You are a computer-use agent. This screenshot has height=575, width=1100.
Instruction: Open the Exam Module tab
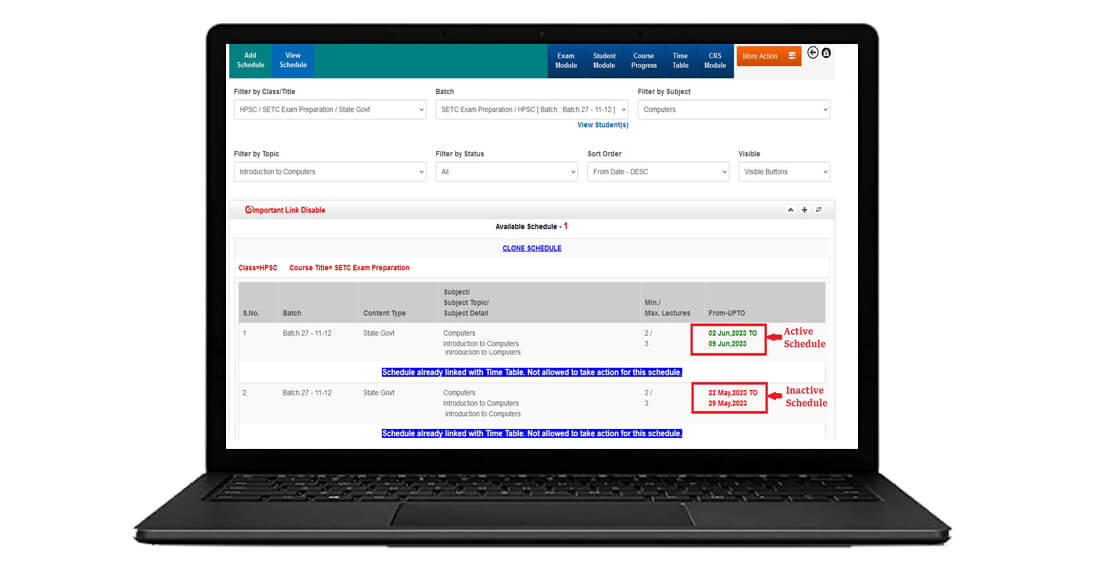(x=566, y=61)
